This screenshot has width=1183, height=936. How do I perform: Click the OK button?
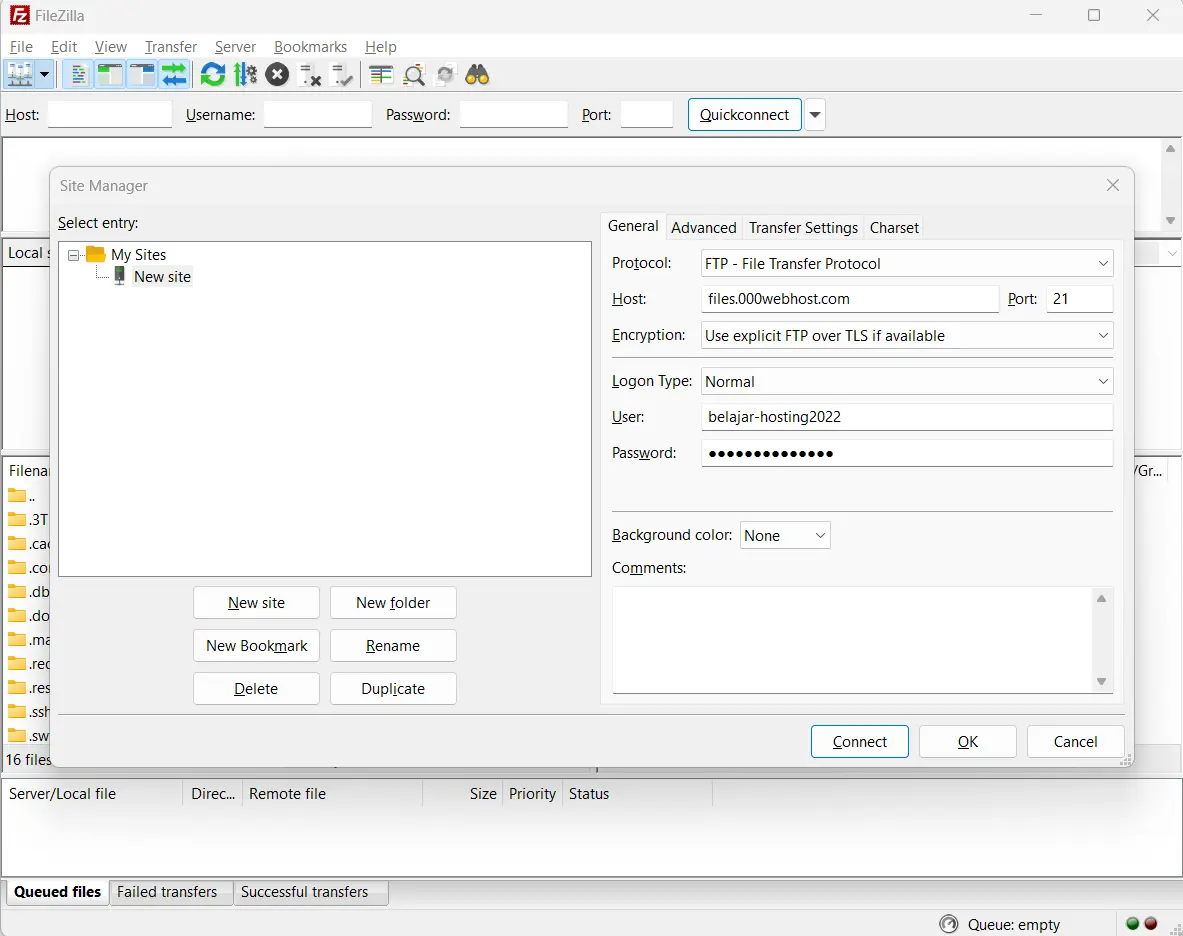[967, 742]
